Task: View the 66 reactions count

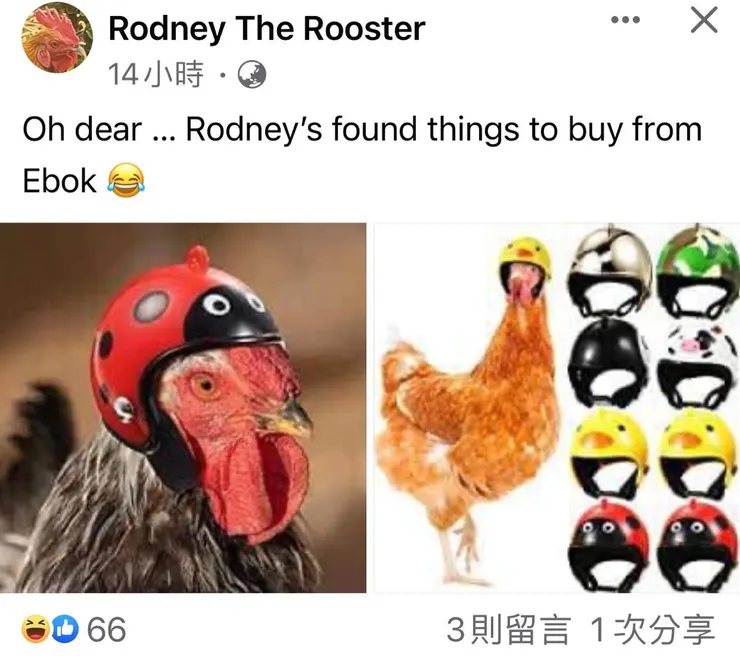Action: (x=107, y=629)
